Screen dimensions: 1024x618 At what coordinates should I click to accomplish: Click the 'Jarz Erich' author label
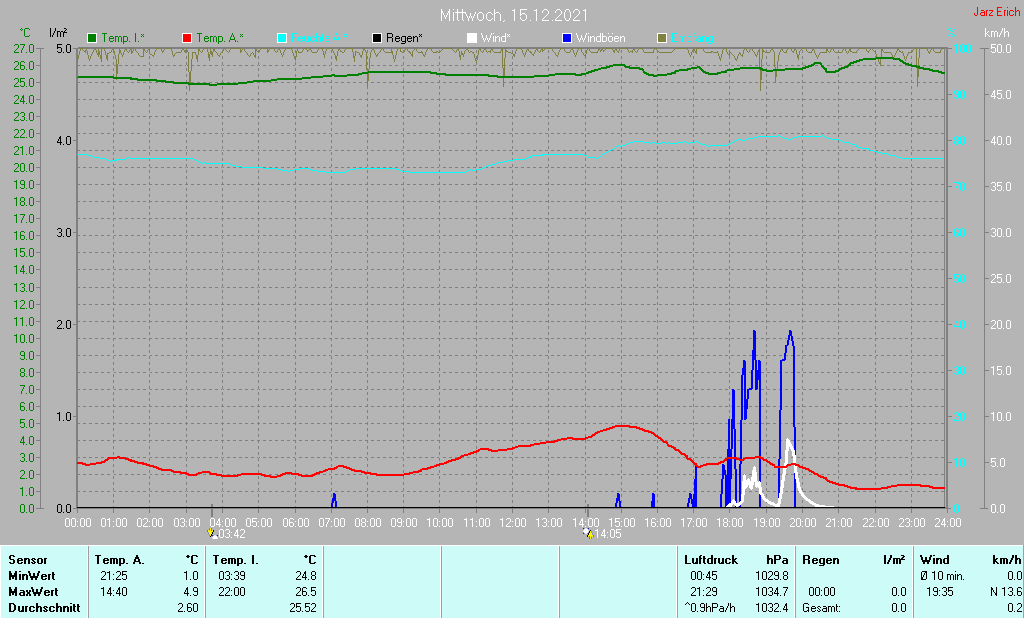996,12
